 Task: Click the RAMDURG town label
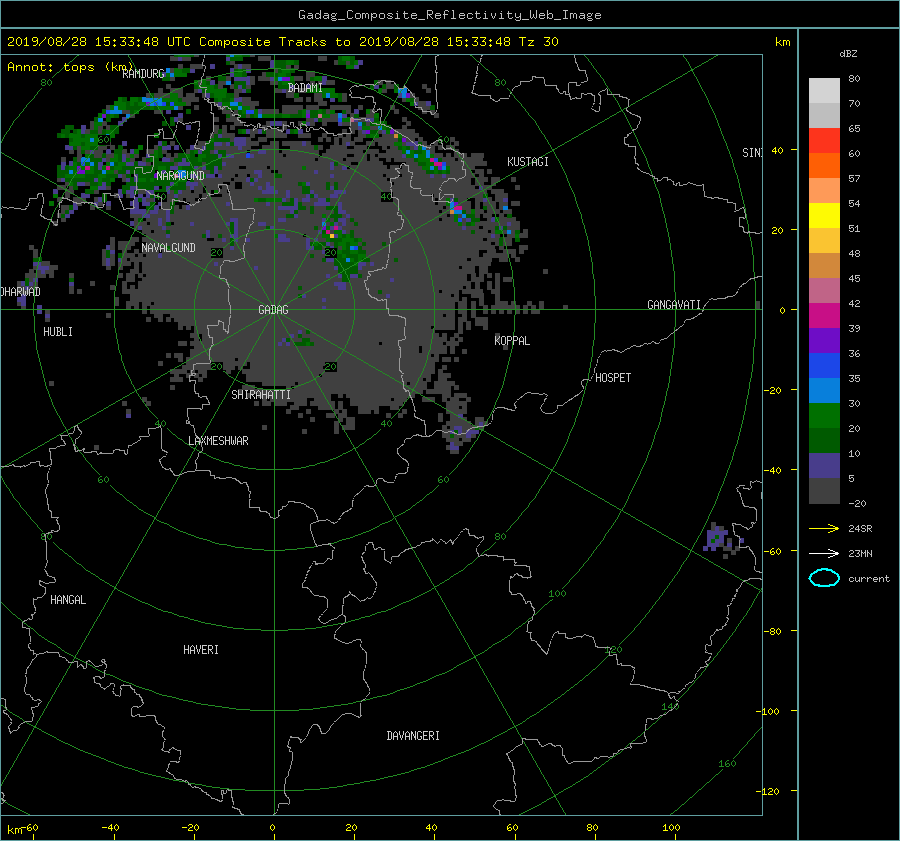143,73
